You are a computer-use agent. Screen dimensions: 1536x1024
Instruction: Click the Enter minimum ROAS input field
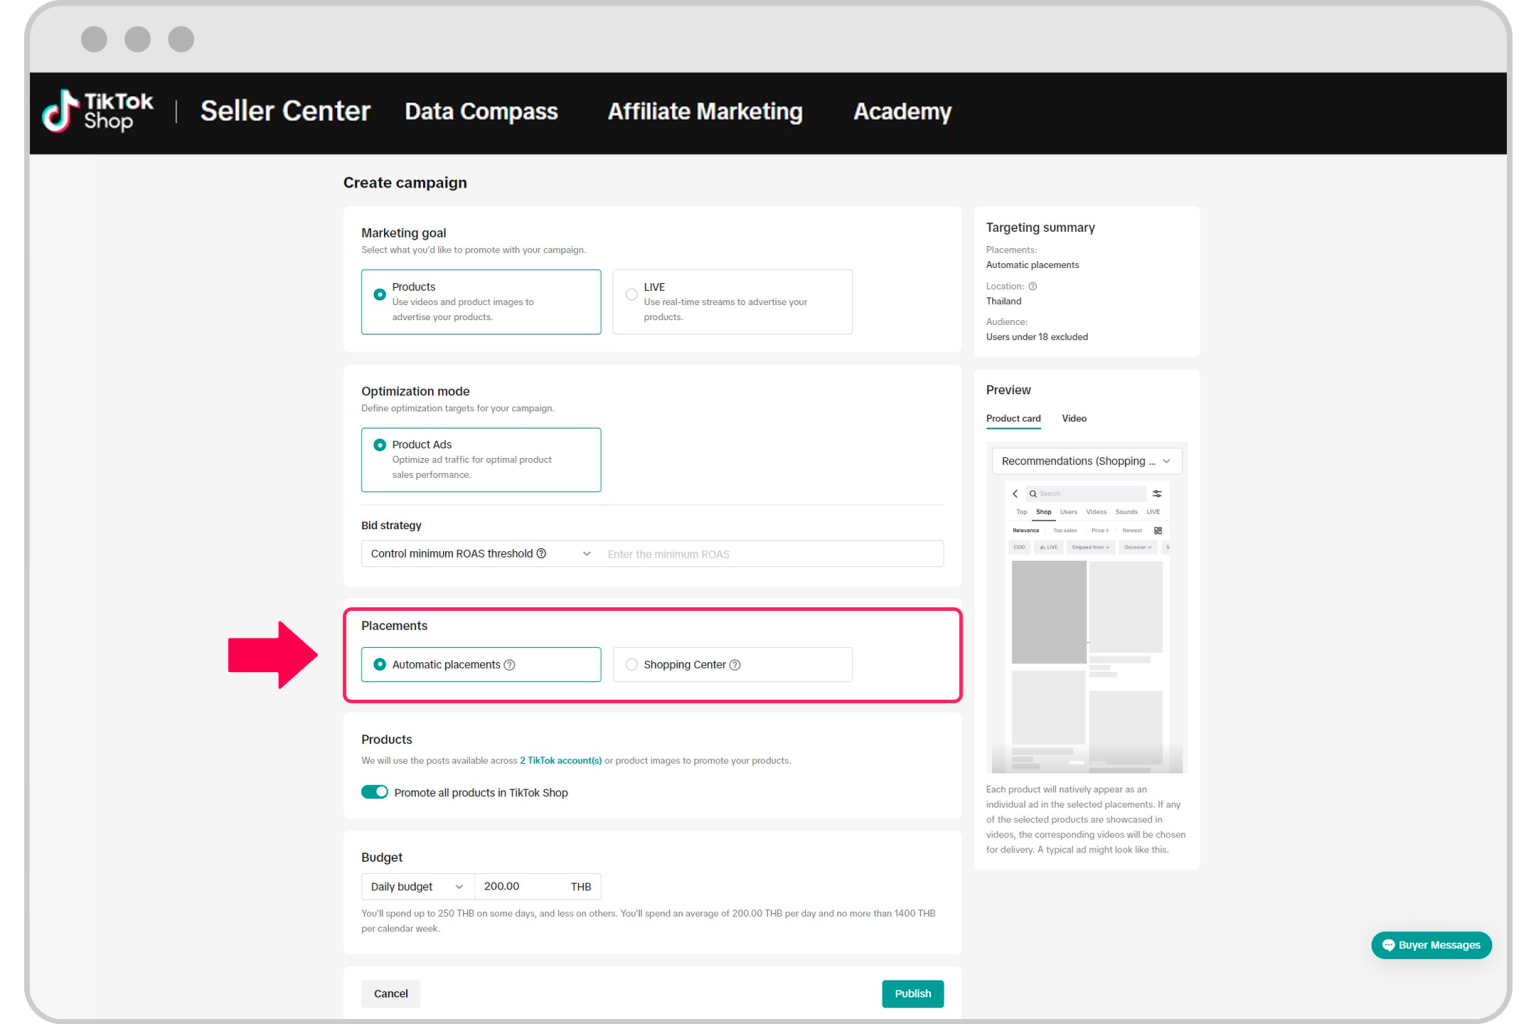(770, 553)
